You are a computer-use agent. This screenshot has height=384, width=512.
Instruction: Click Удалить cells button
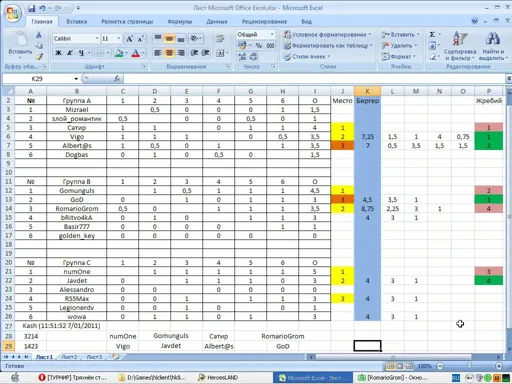[399, 45]
